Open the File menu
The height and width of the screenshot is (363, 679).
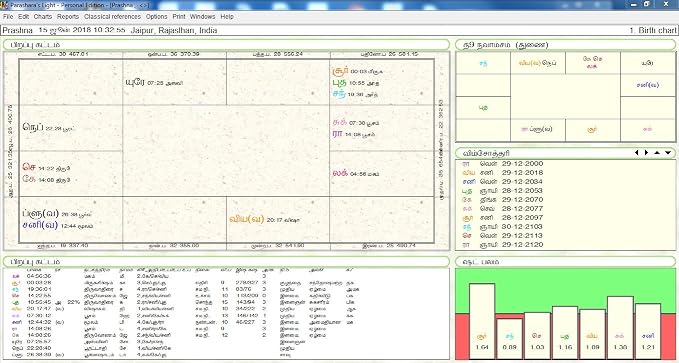pos(8,16)
